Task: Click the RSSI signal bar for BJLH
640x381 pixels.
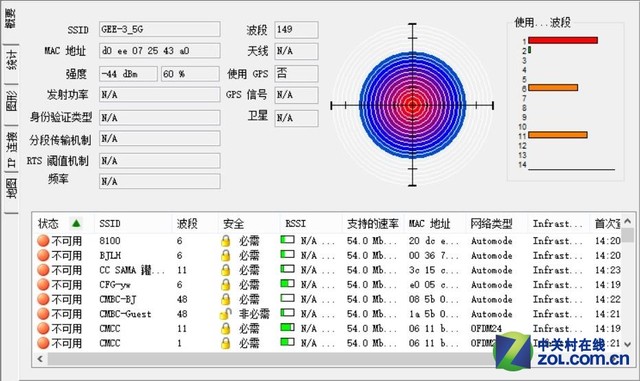Action: pyautogui.click(x=287, y=254)
